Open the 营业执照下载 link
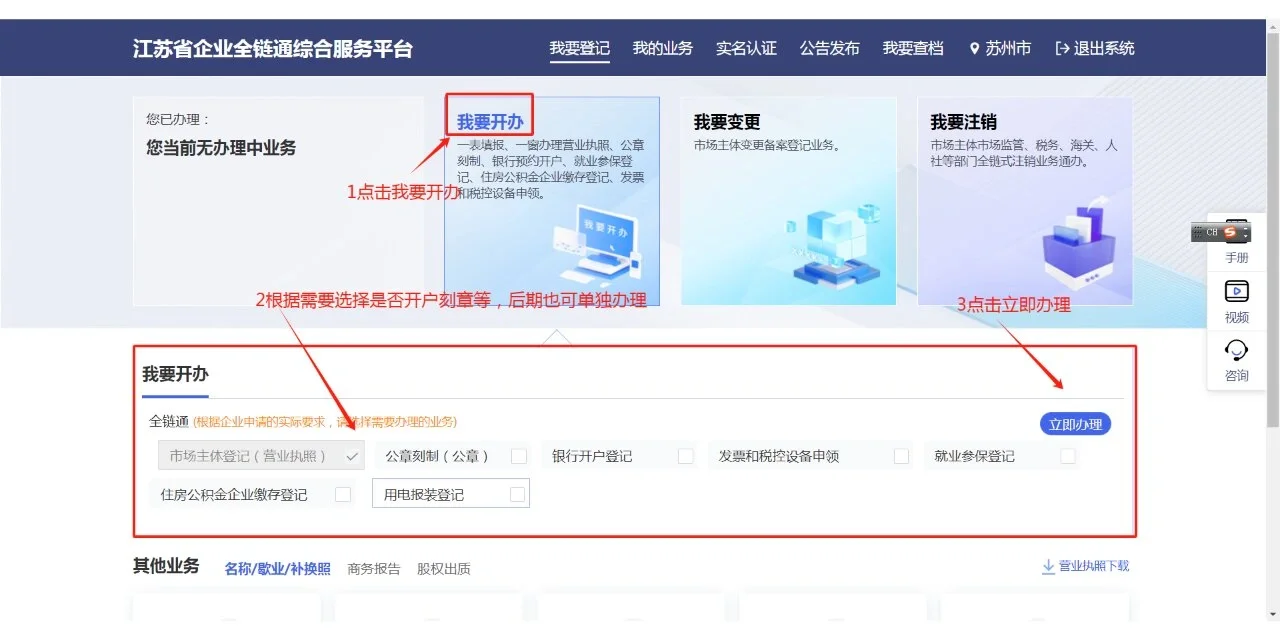1280x640 pixels. tap(1094, 566)
